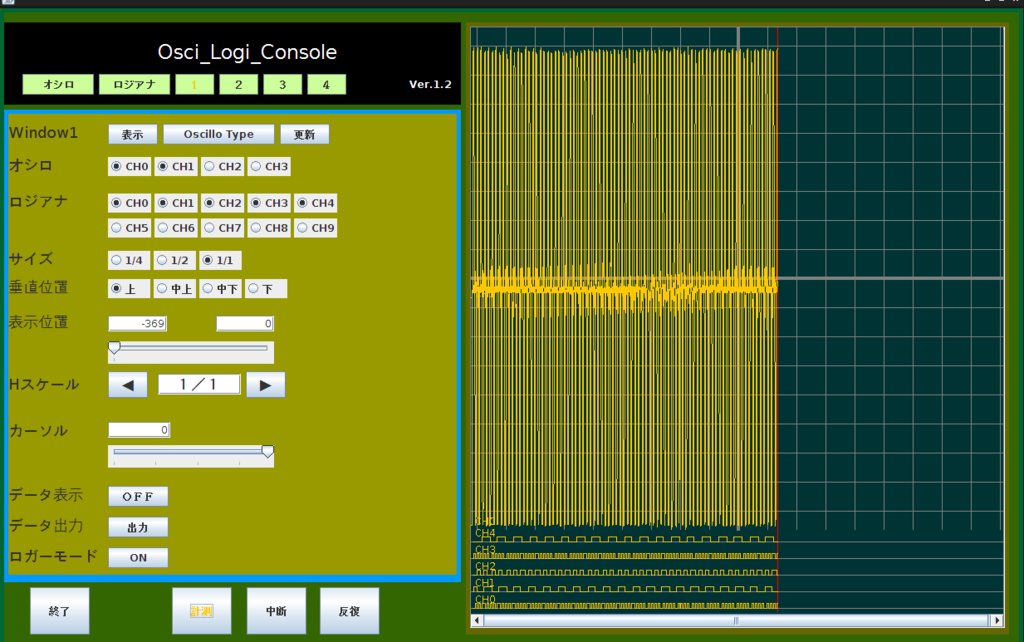The height and width of the screenshot is (642, 1024).
Task: Switch to window tab 2
Action: [x=238, y=84]
